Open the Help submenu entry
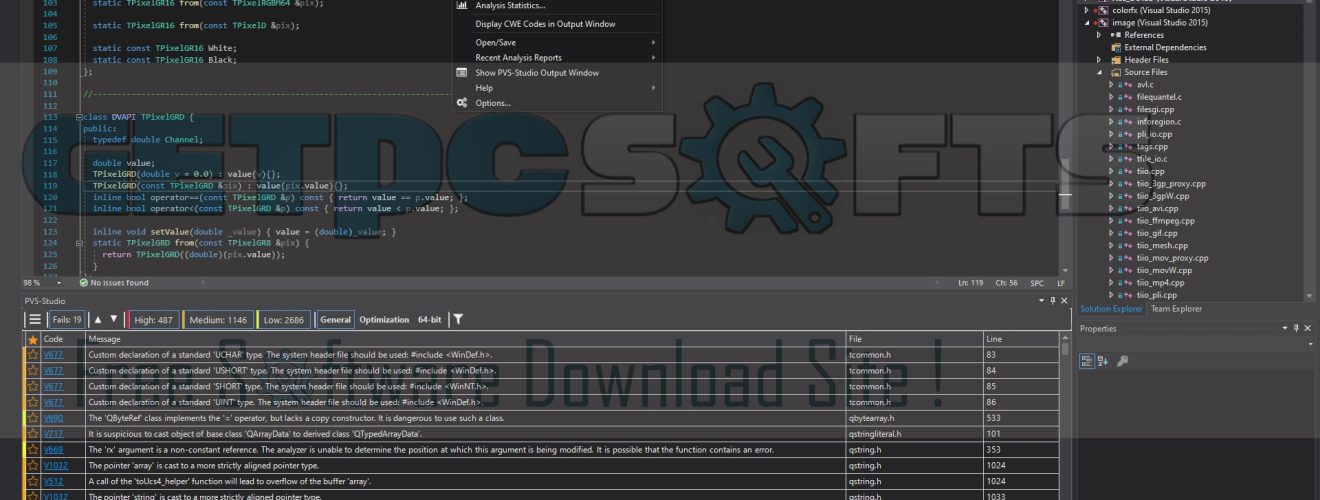1320x500 pixels. (x=557, y=88)
